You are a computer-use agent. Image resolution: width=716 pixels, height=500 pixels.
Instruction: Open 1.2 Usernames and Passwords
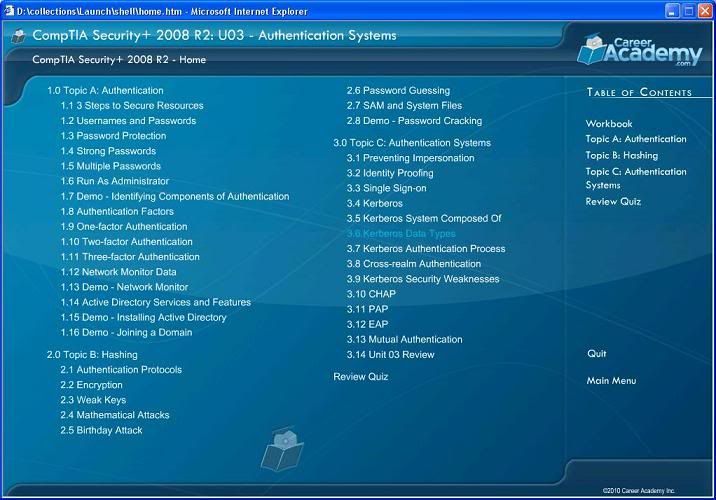[128, 121]
